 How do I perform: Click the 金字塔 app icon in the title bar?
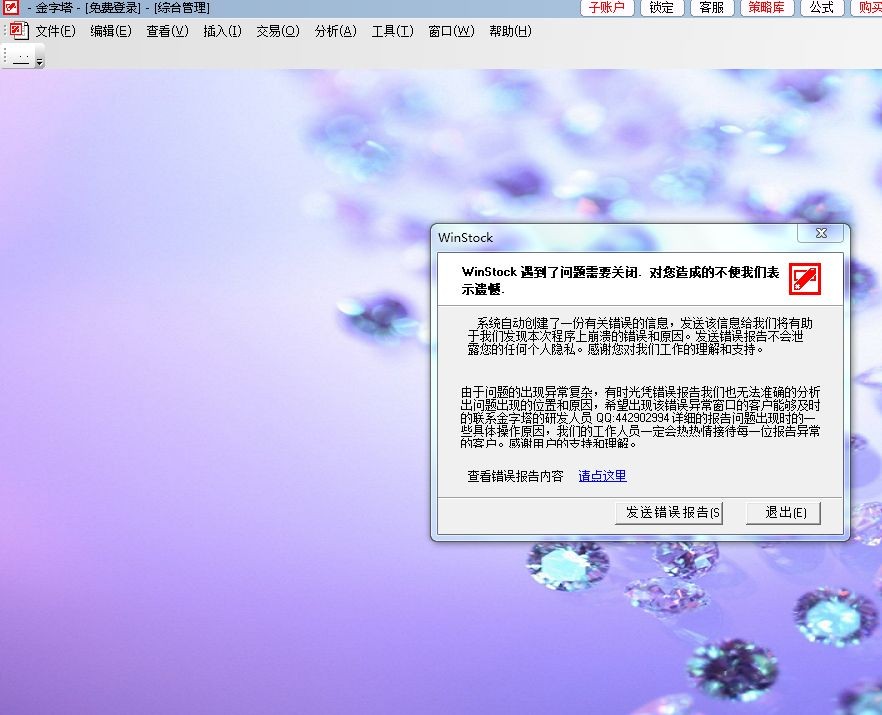point(10,8)
